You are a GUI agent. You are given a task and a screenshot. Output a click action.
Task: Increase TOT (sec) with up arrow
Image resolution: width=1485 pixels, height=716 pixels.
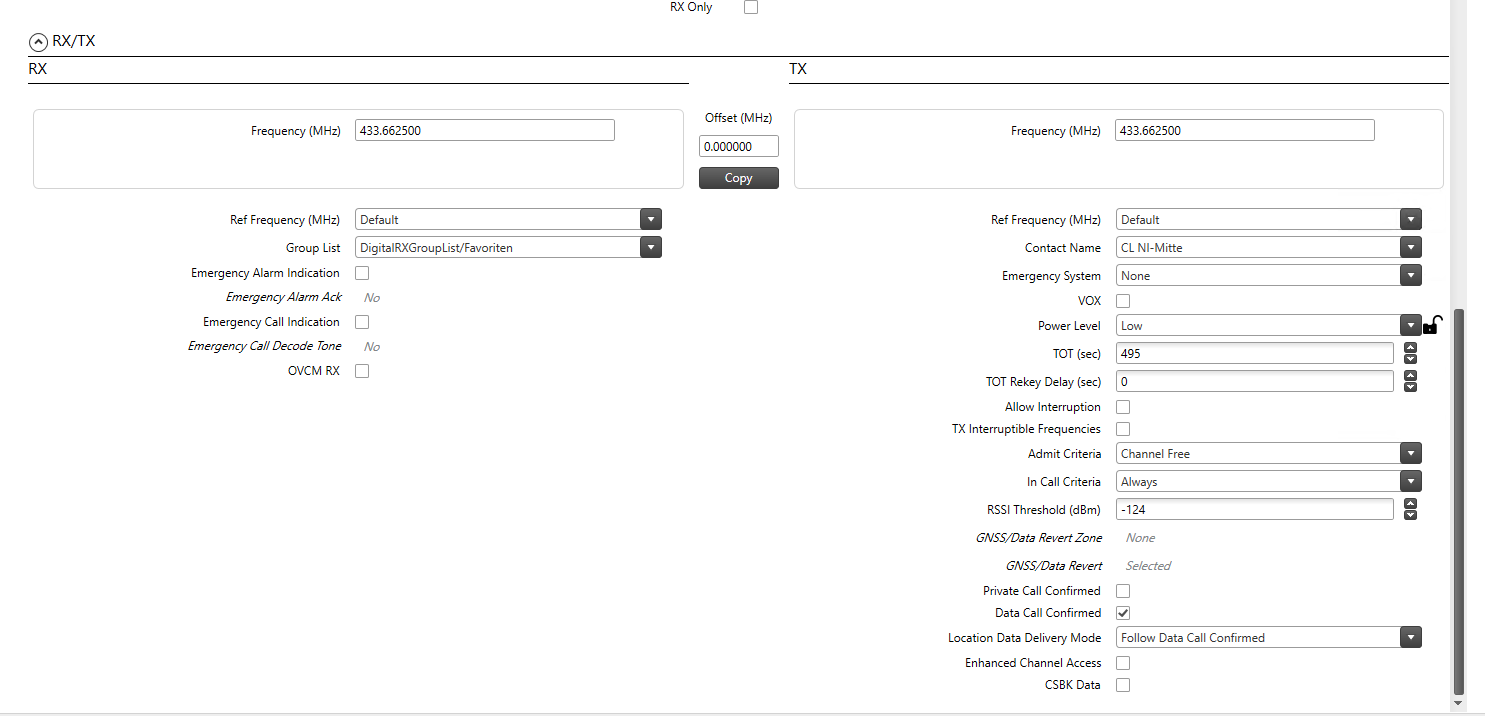click(1410, 348)
